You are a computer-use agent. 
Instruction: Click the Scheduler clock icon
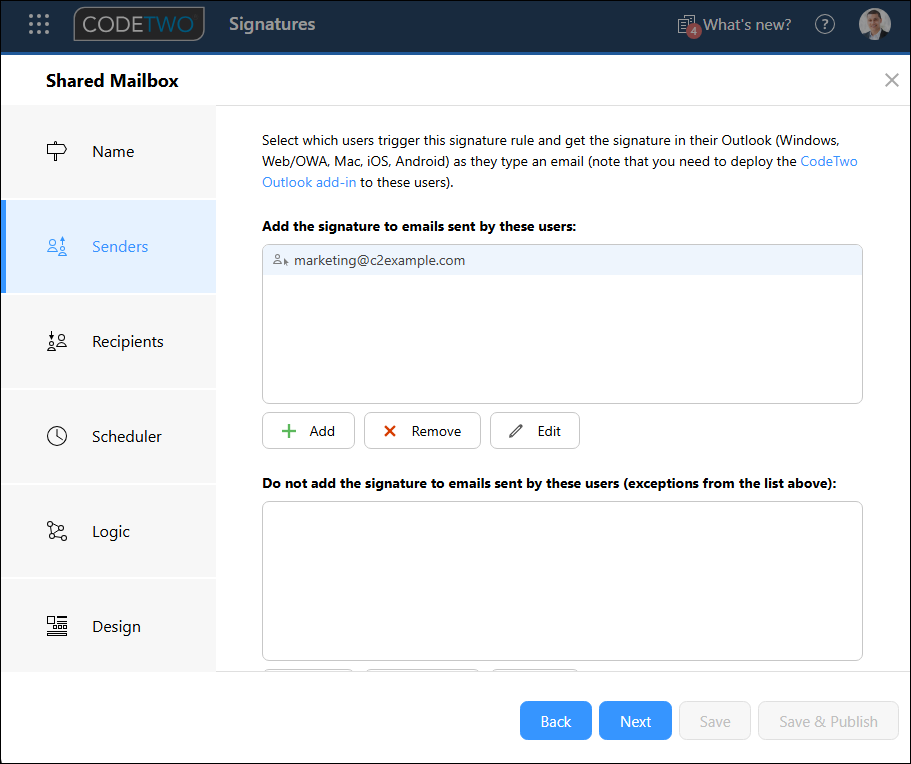point(56,436)
